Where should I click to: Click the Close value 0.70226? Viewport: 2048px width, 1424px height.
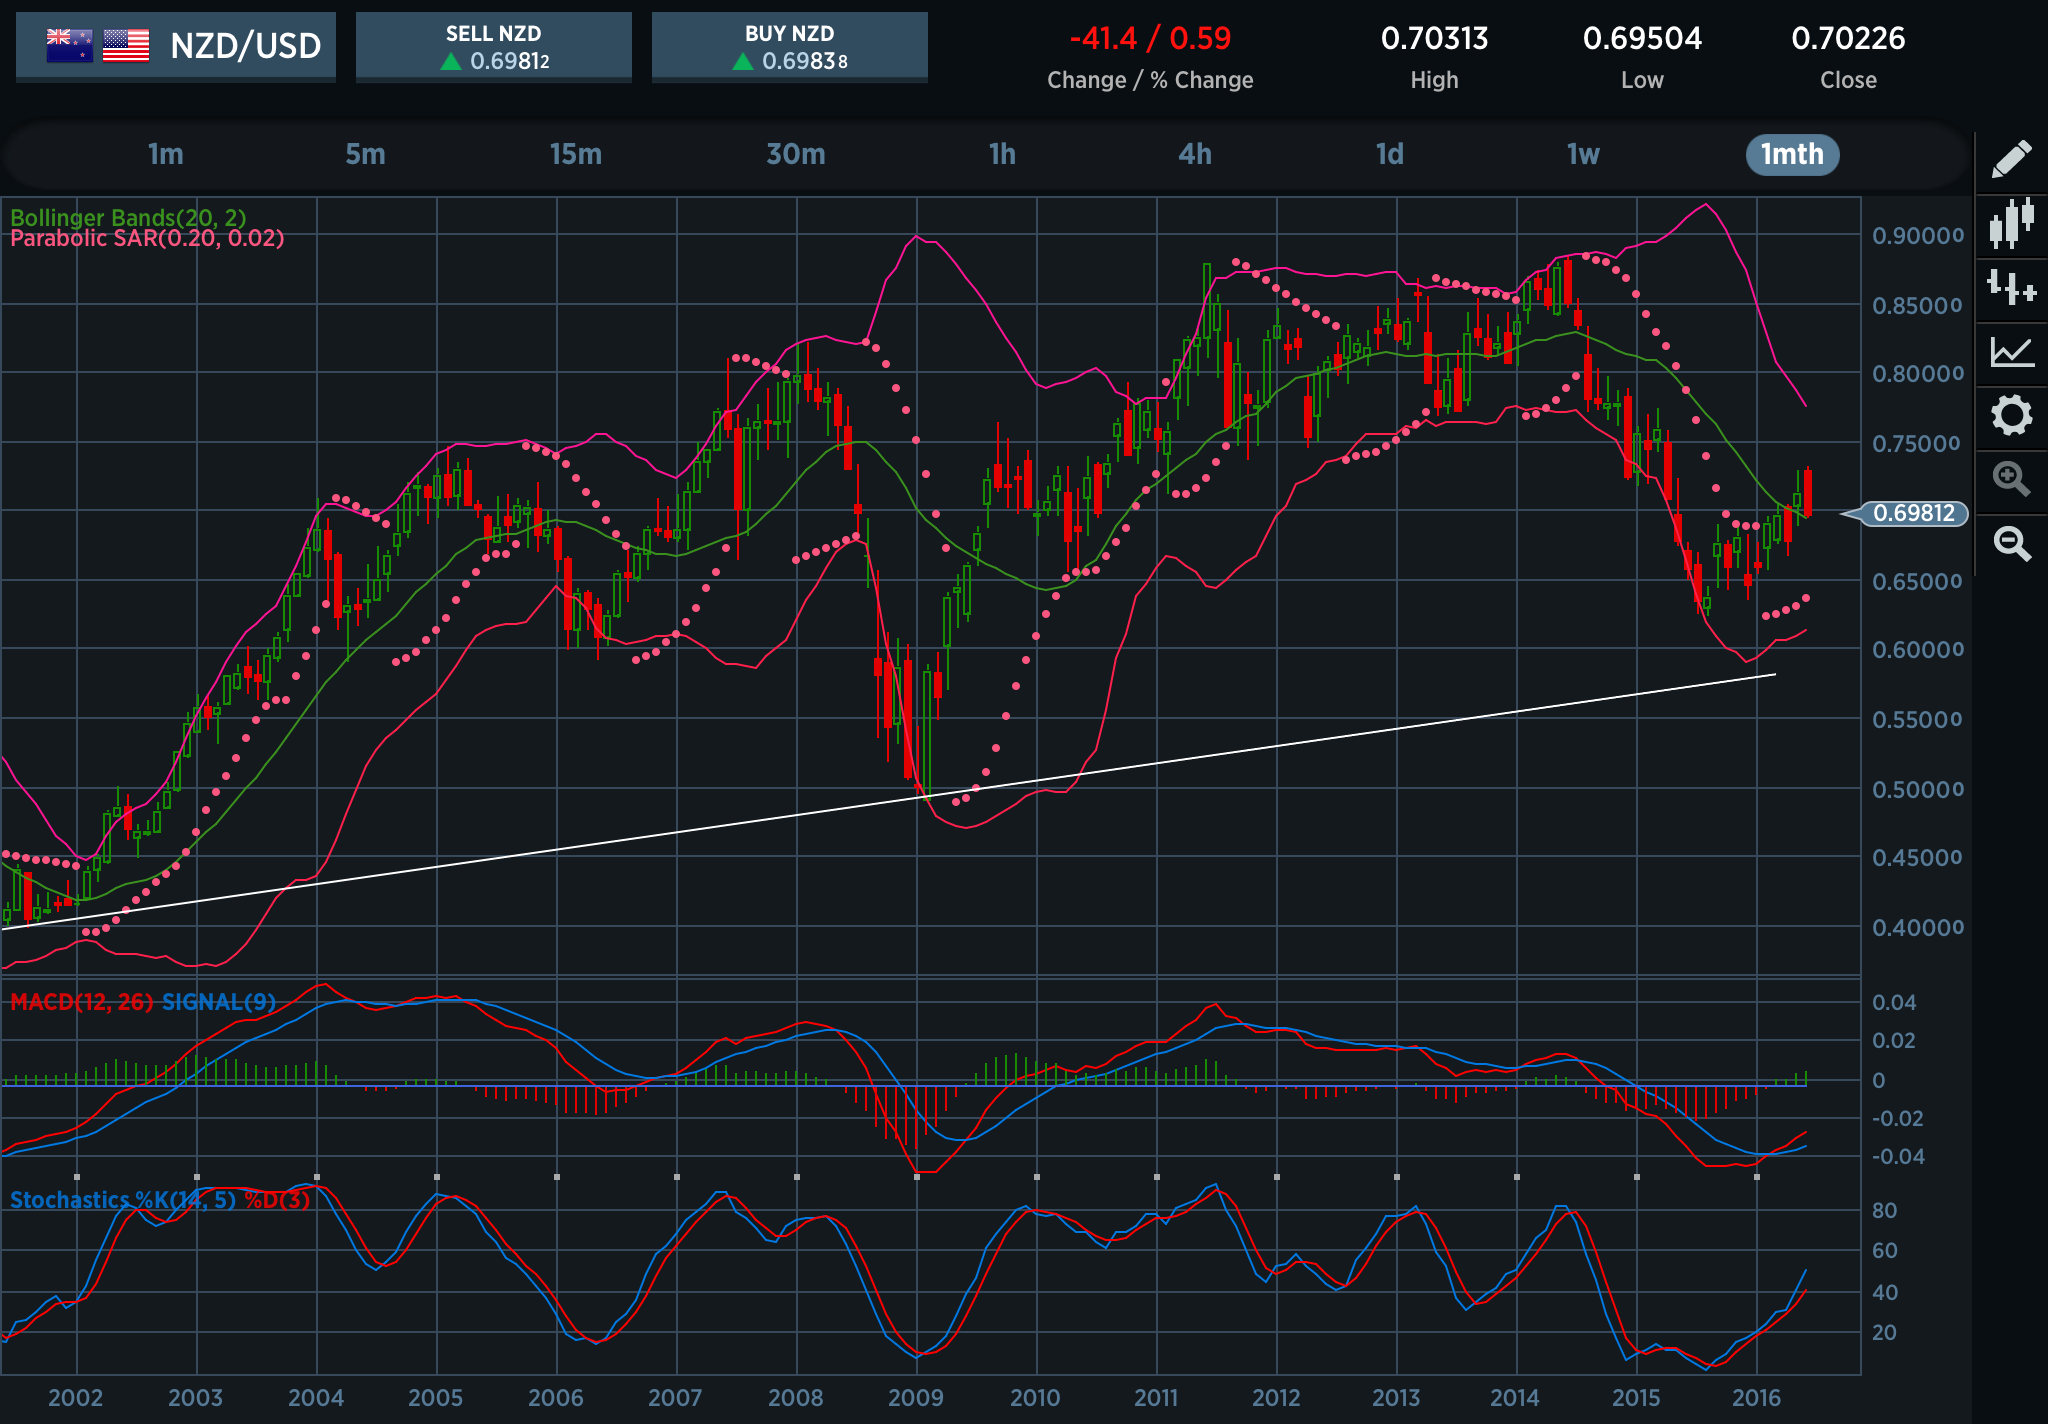[1848, 38]
